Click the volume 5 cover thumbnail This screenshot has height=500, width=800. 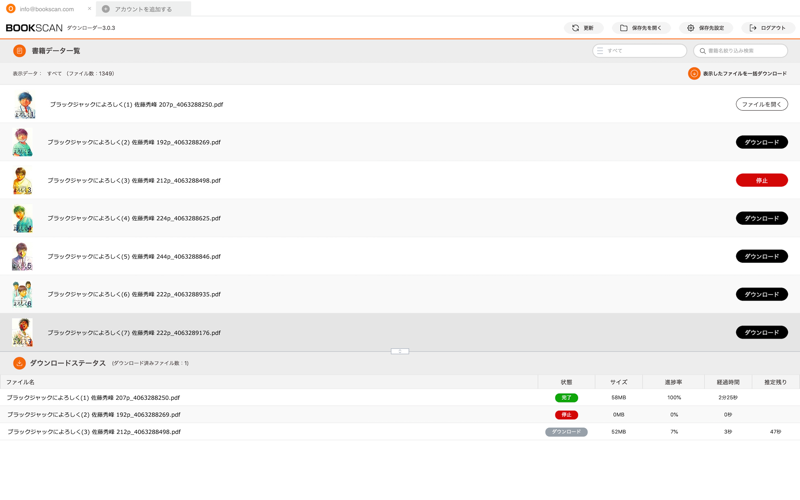(22, 256)
